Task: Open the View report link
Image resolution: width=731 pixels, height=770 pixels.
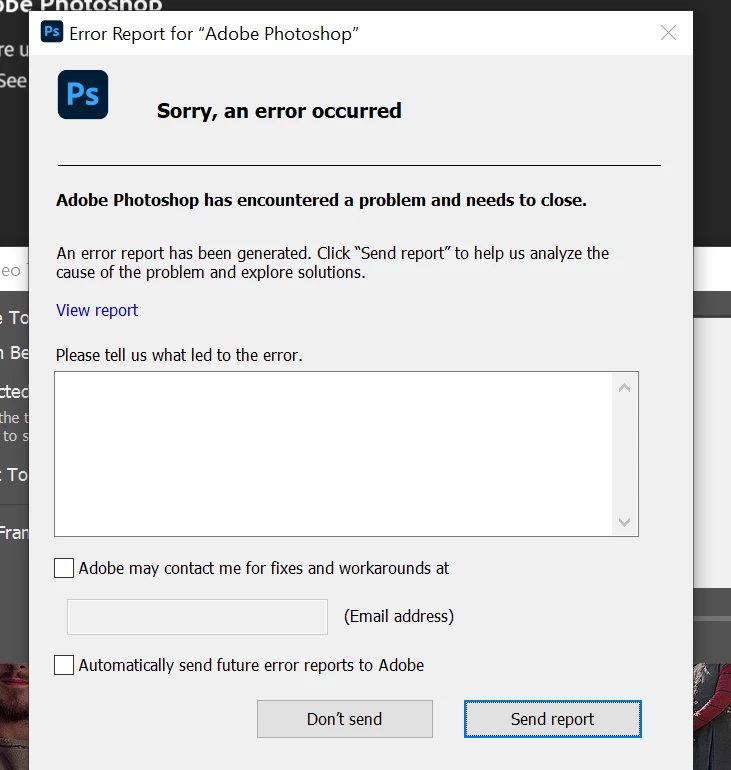Action: [97, 310]
